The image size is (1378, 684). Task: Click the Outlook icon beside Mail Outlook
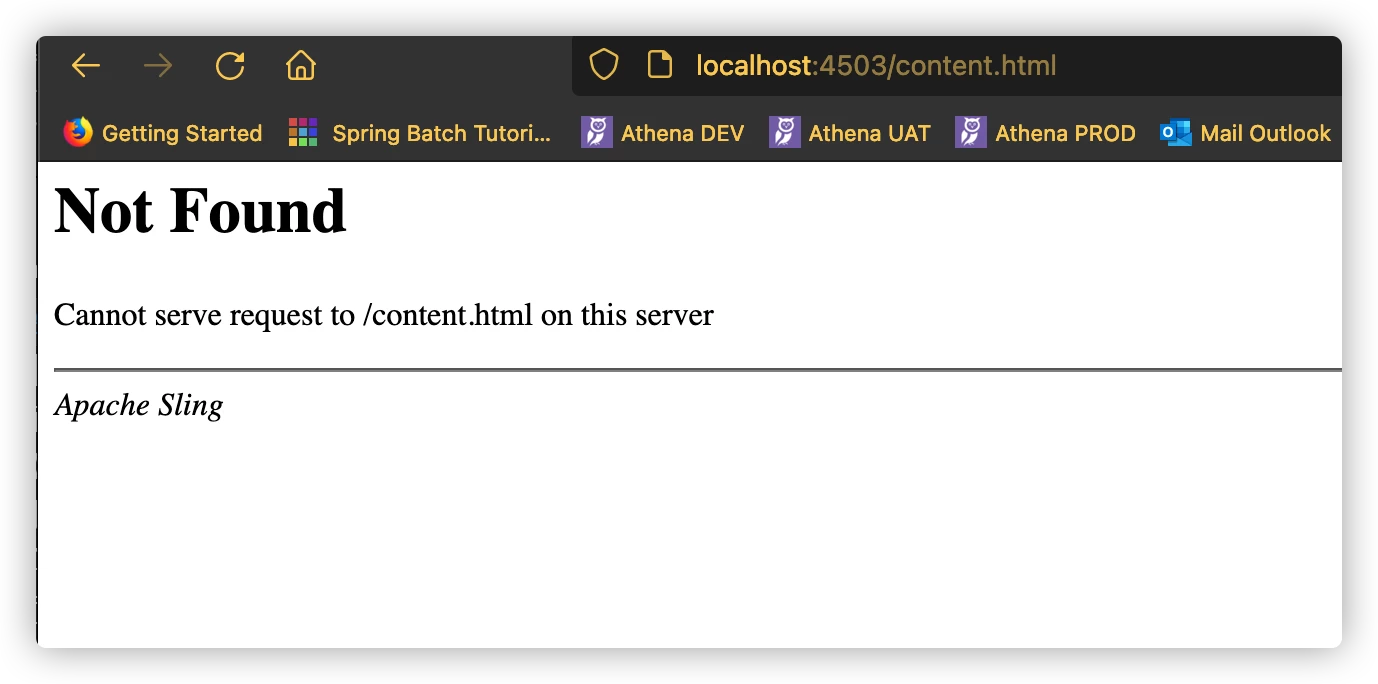tap(1176, 132)
